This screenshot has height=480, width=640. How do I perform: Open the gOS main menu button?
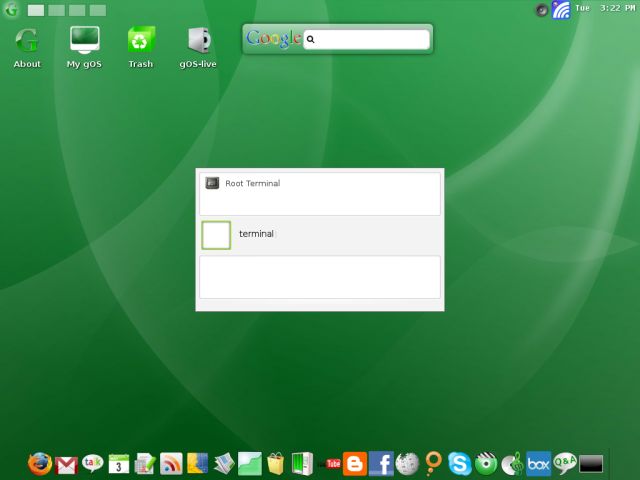pyautogui.click(x=11, y=9)
